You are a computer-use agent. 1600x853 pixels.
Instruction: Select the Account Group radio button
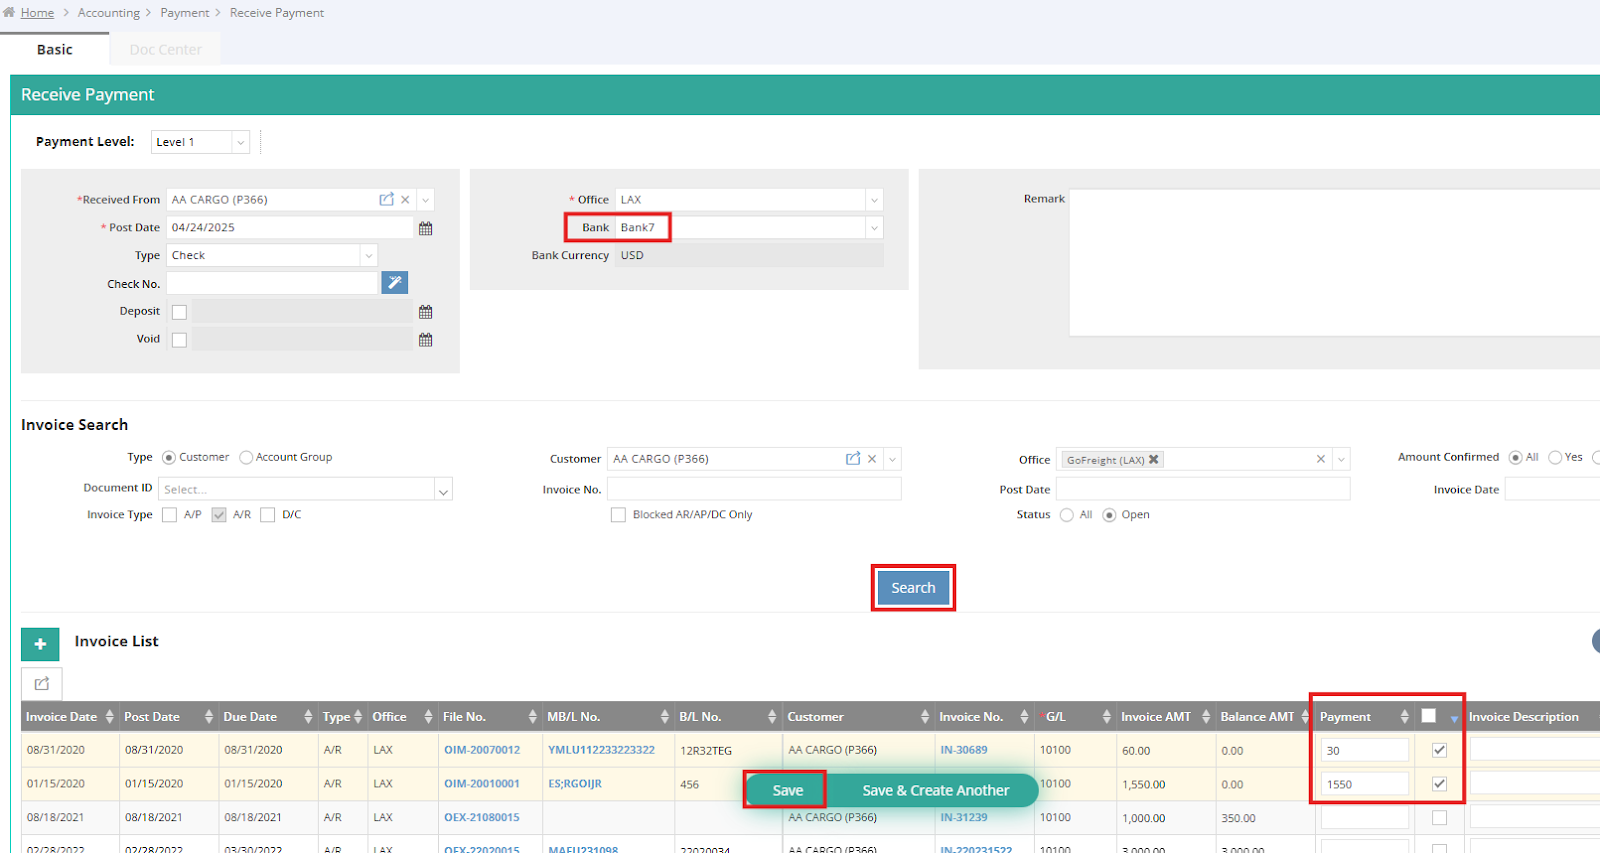(246, 458)
